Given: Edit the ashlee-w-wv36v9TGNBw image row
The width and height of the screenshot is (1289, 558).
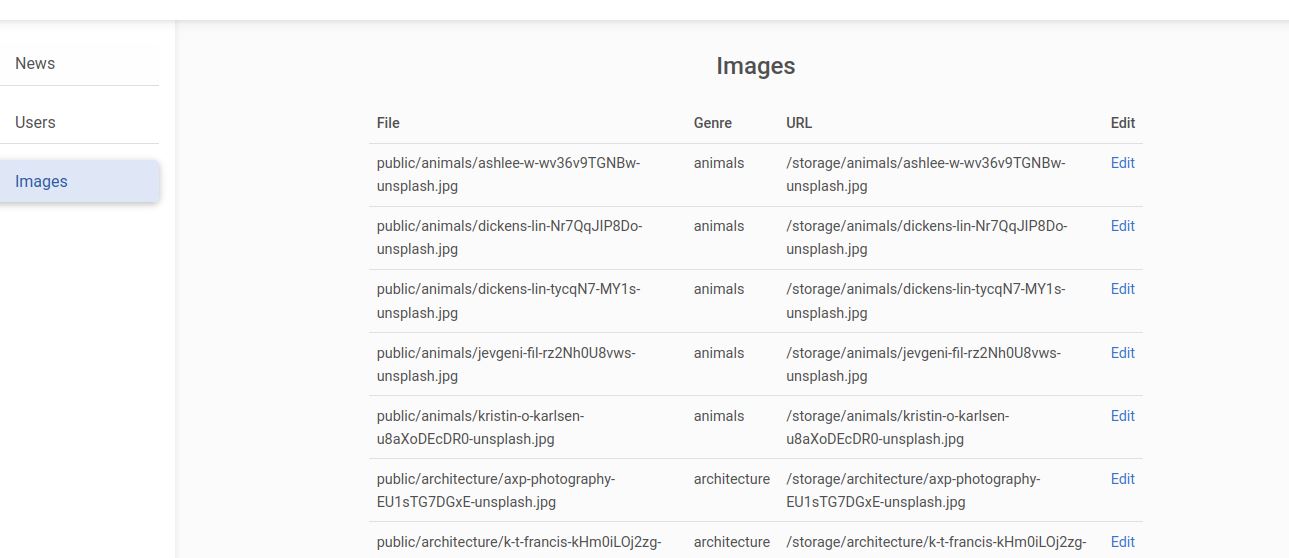Looking at the screenshot, I should pos(1122,163).
